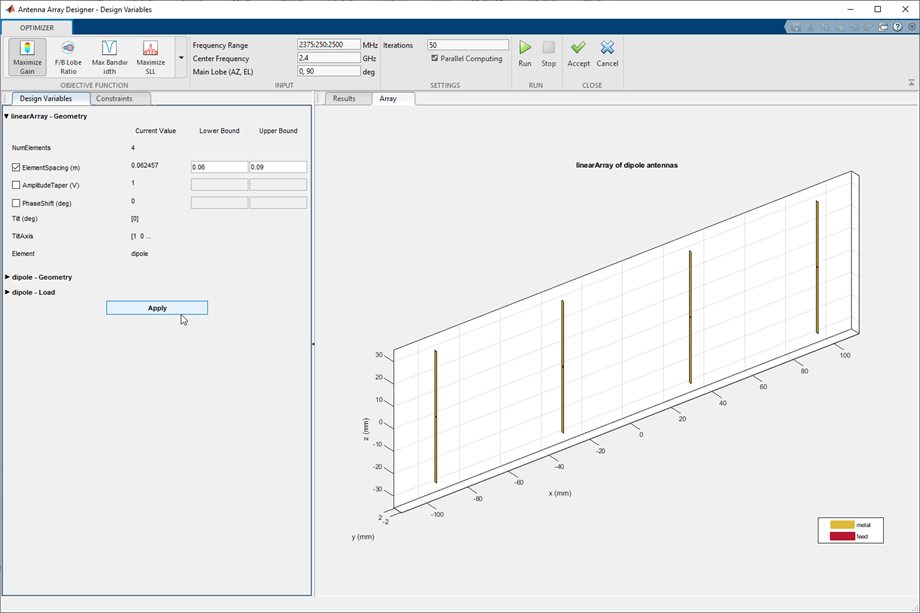Enable the AmplitudeTaper checkbox

(x=16, y=185)
